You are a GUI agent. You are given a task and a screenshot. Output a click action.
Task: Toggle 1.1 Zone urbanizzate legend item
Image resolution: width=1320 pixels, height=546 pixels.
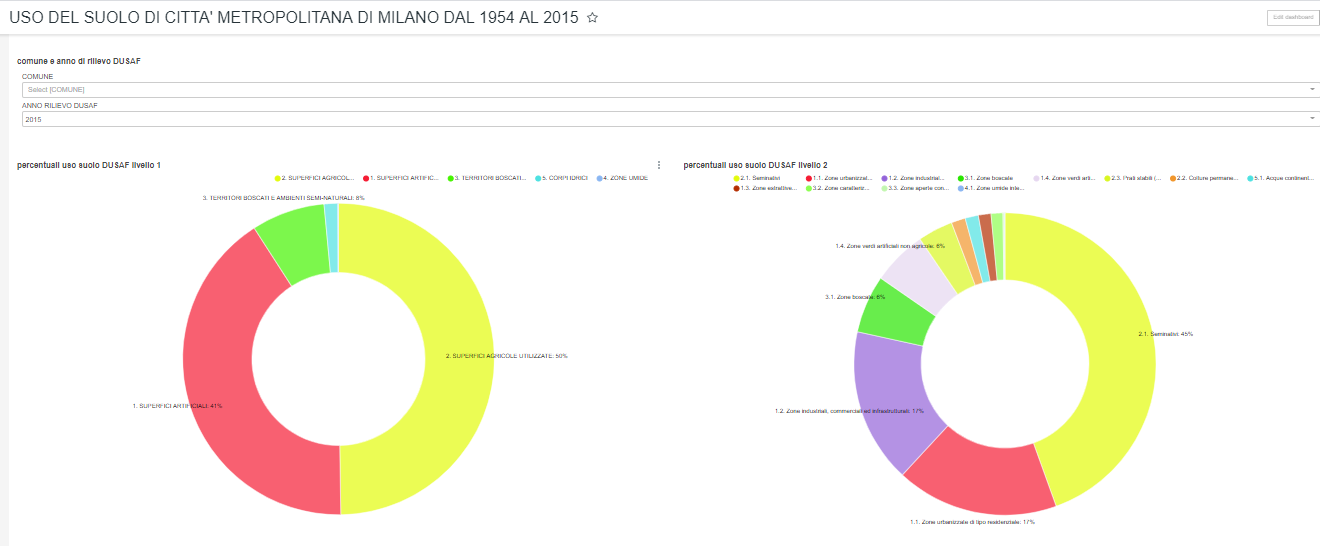(x=838, y=178)
